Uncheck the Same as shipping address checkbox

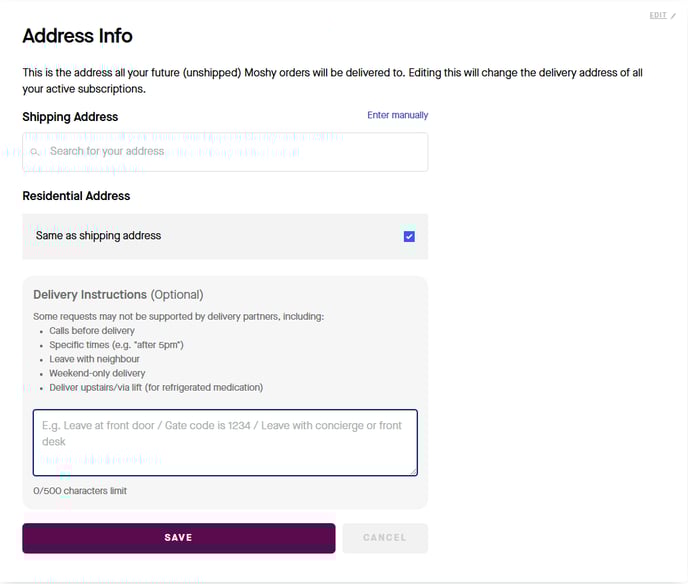click(409, 237)
